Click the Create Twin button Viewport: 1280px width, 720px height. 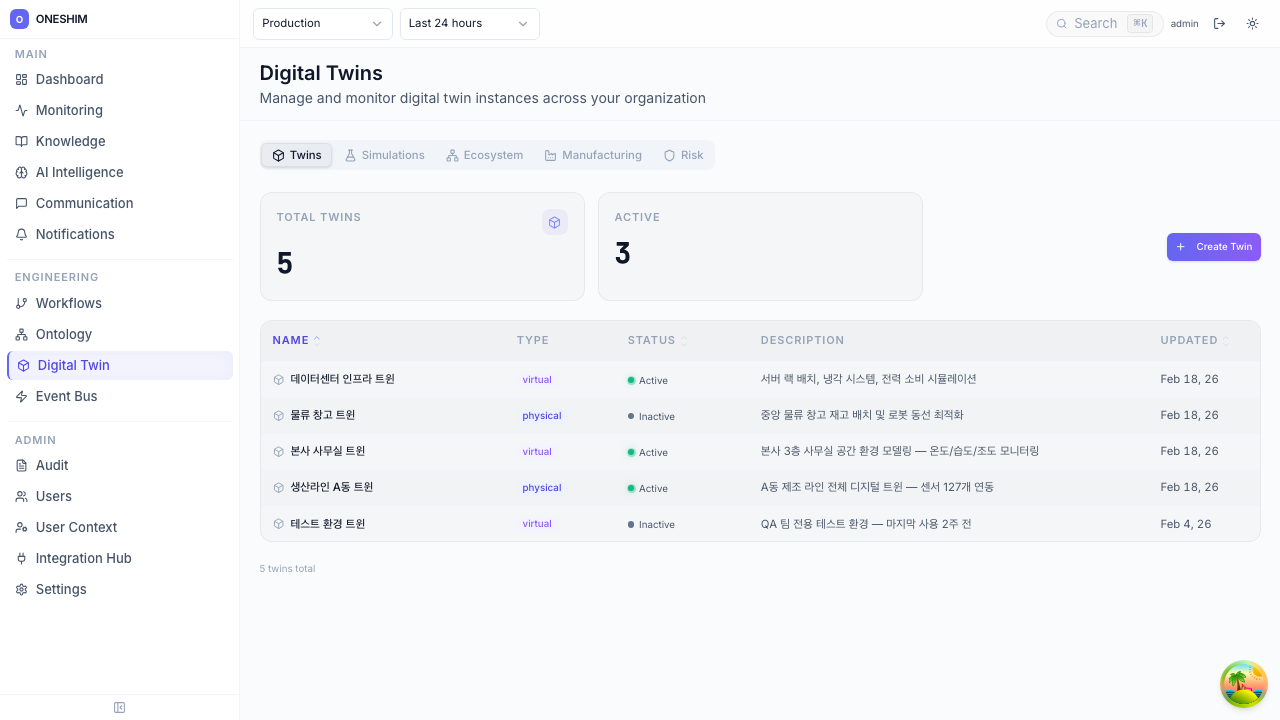tap(1213, 247)
